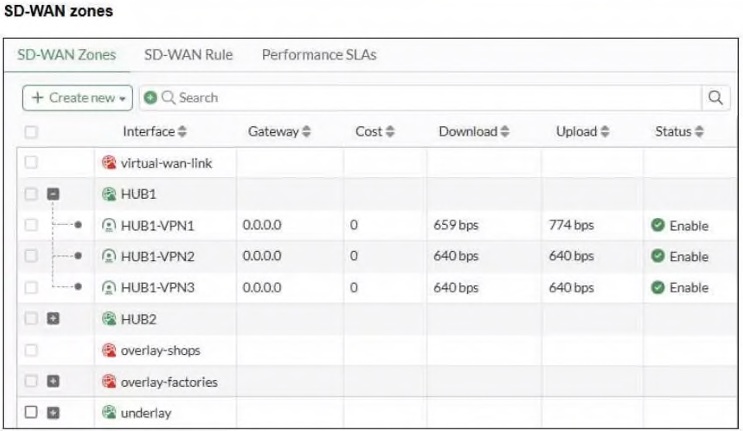Click the overlay-shops zone icon
The height and width of the screenshot is (431, 743).
pyautogui.click(x=110, y=351)
